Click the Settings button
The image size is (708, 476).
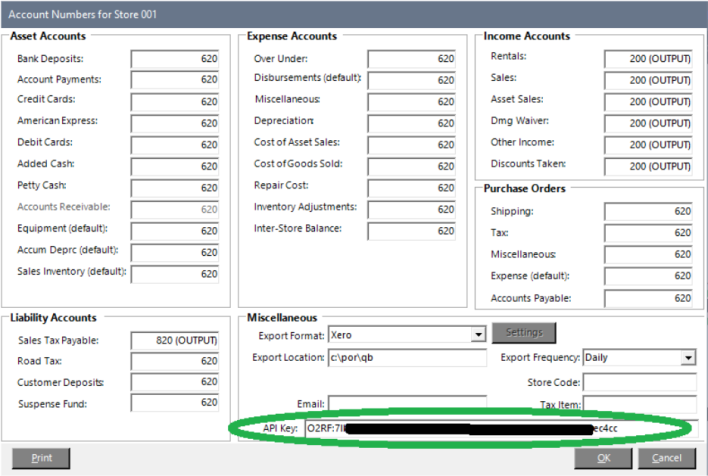coord(524,333)
